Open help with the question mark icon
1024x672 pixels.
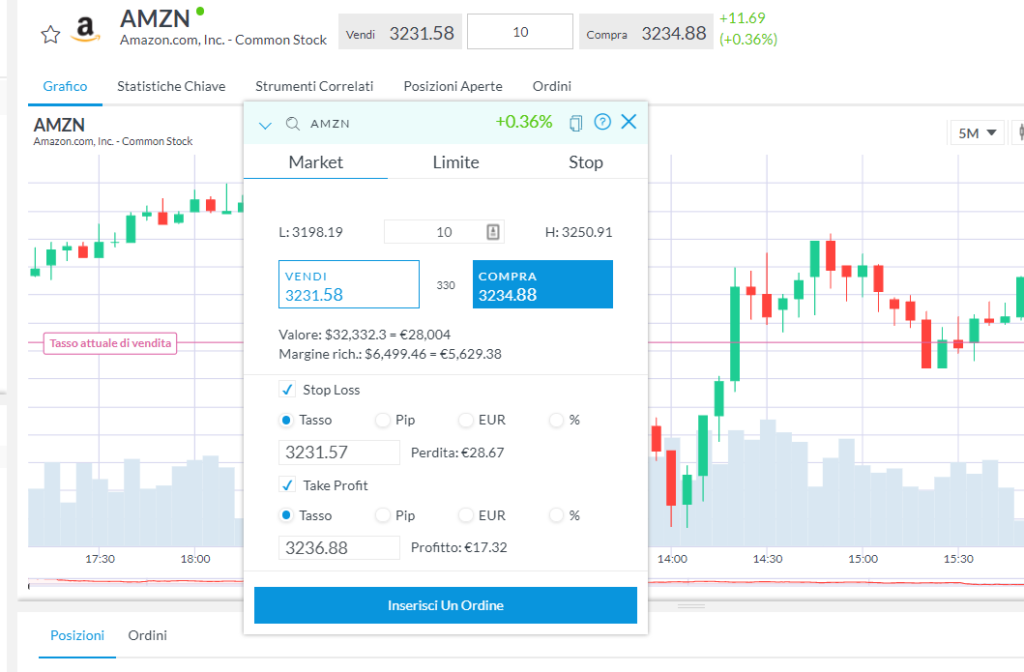[602, 121]
